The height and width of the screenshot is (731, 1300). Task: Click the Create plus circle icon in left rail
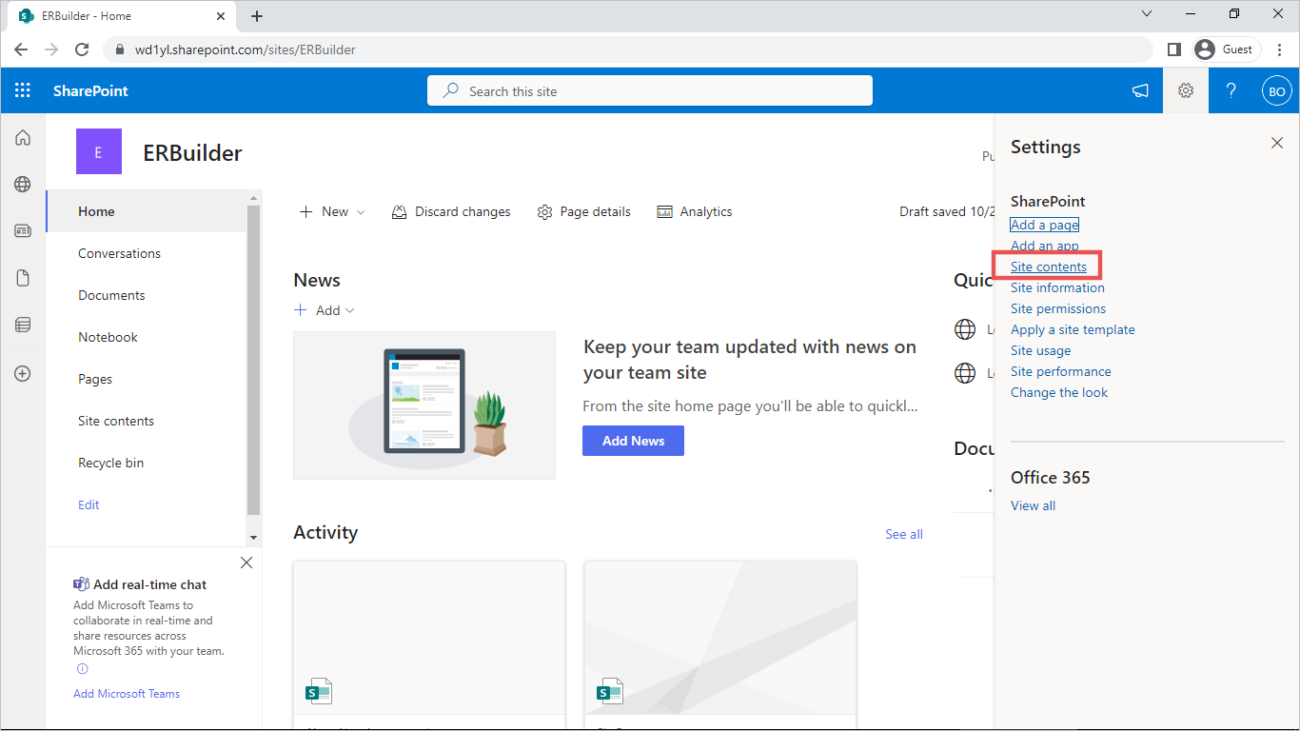tap(22, 373)
